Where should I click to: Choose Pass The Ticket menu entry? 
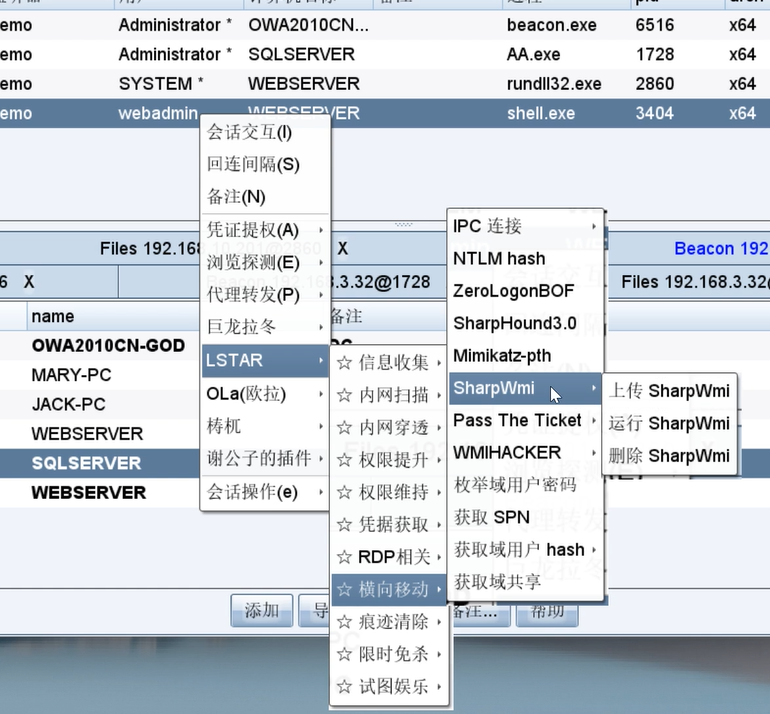click(517, 420)
